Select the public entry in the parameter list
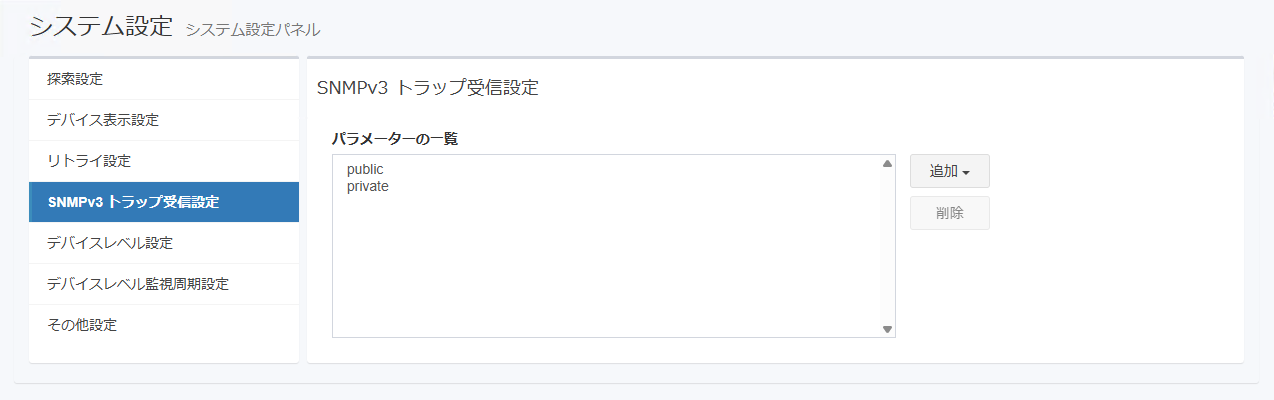This screenshot has width=1274, height=400. [365, 169]
